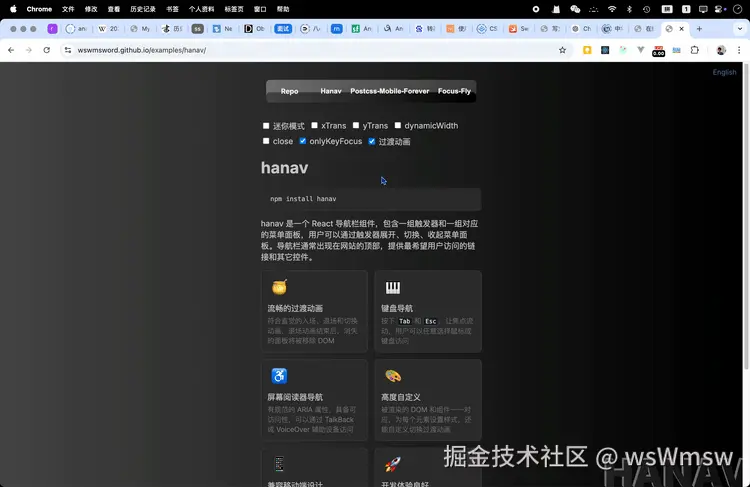The image size is (750, 487).
Task: Click the 屏幕阅读器导航 card title
Action: (x=295, y=397)
